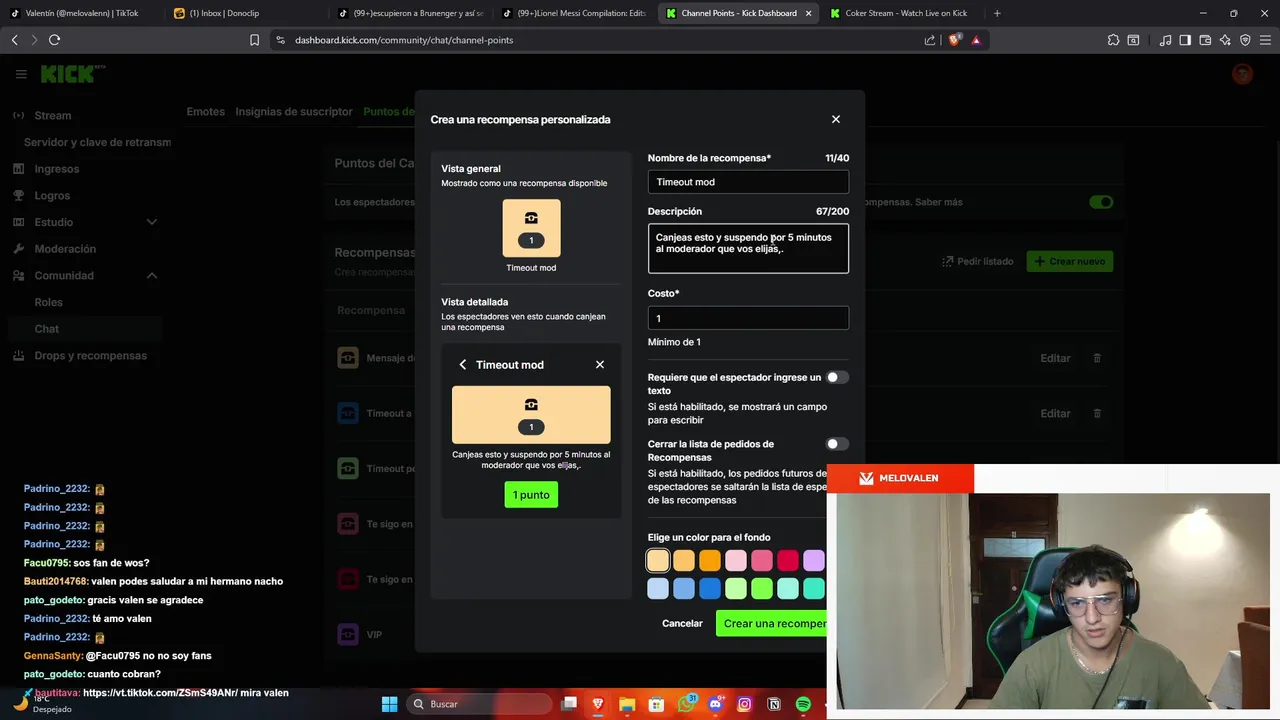Select the bright green background color
Screen dimensions: 1280x720
pos(762,589)
